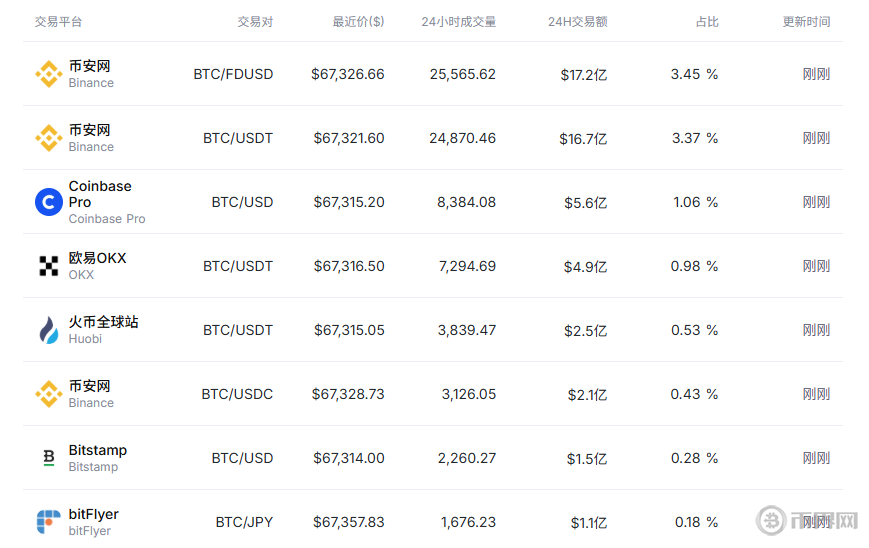Sort by the 24H交易额 column header
869x548 pixels.
point(577,22)
